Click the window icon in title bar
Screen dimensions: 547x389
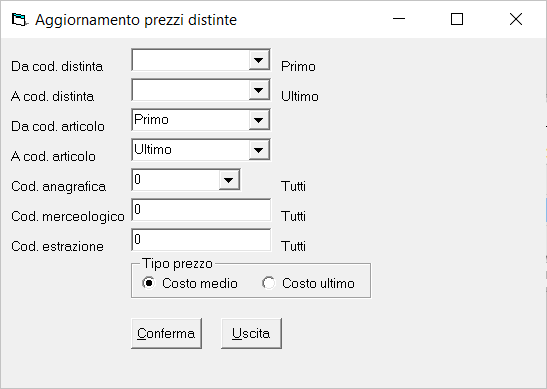tap(19, 20)
